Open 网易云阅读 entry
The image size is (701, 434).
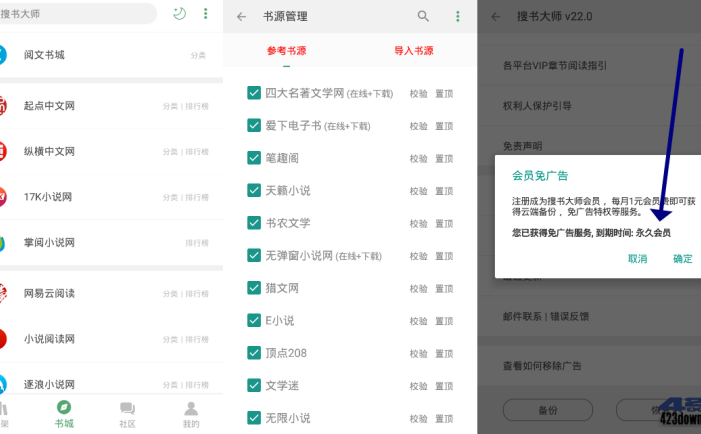(111, 294)
